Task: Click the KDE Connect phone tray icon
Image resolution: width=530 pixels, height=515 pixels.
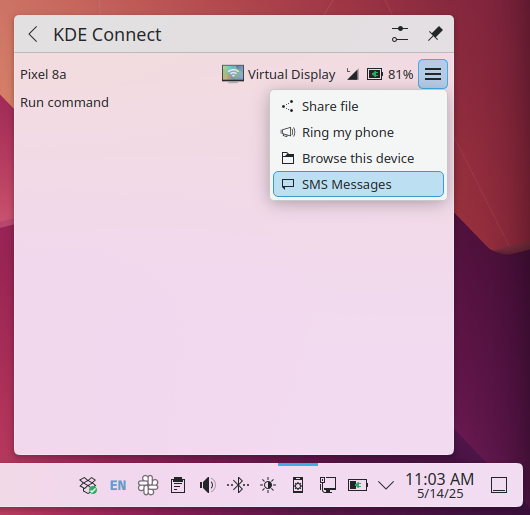Action: coord(298,485)
